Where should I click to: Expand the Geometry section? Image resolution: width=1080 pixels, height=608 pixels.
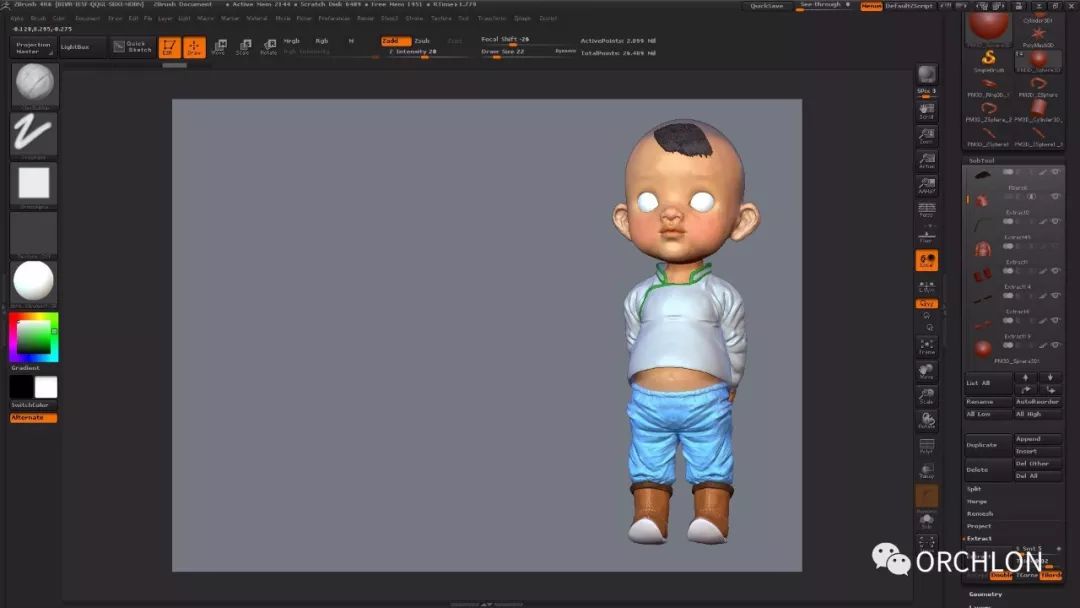(984, 594)
